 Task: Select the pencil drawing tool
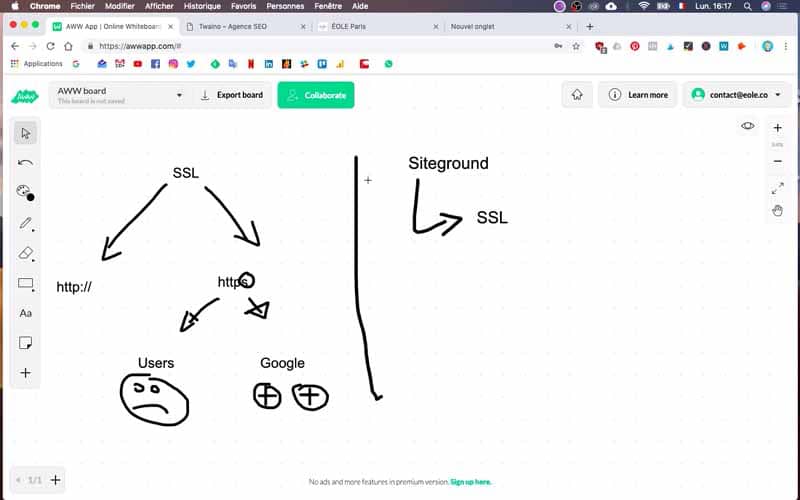pyautogui.click(x=25, y=223)
